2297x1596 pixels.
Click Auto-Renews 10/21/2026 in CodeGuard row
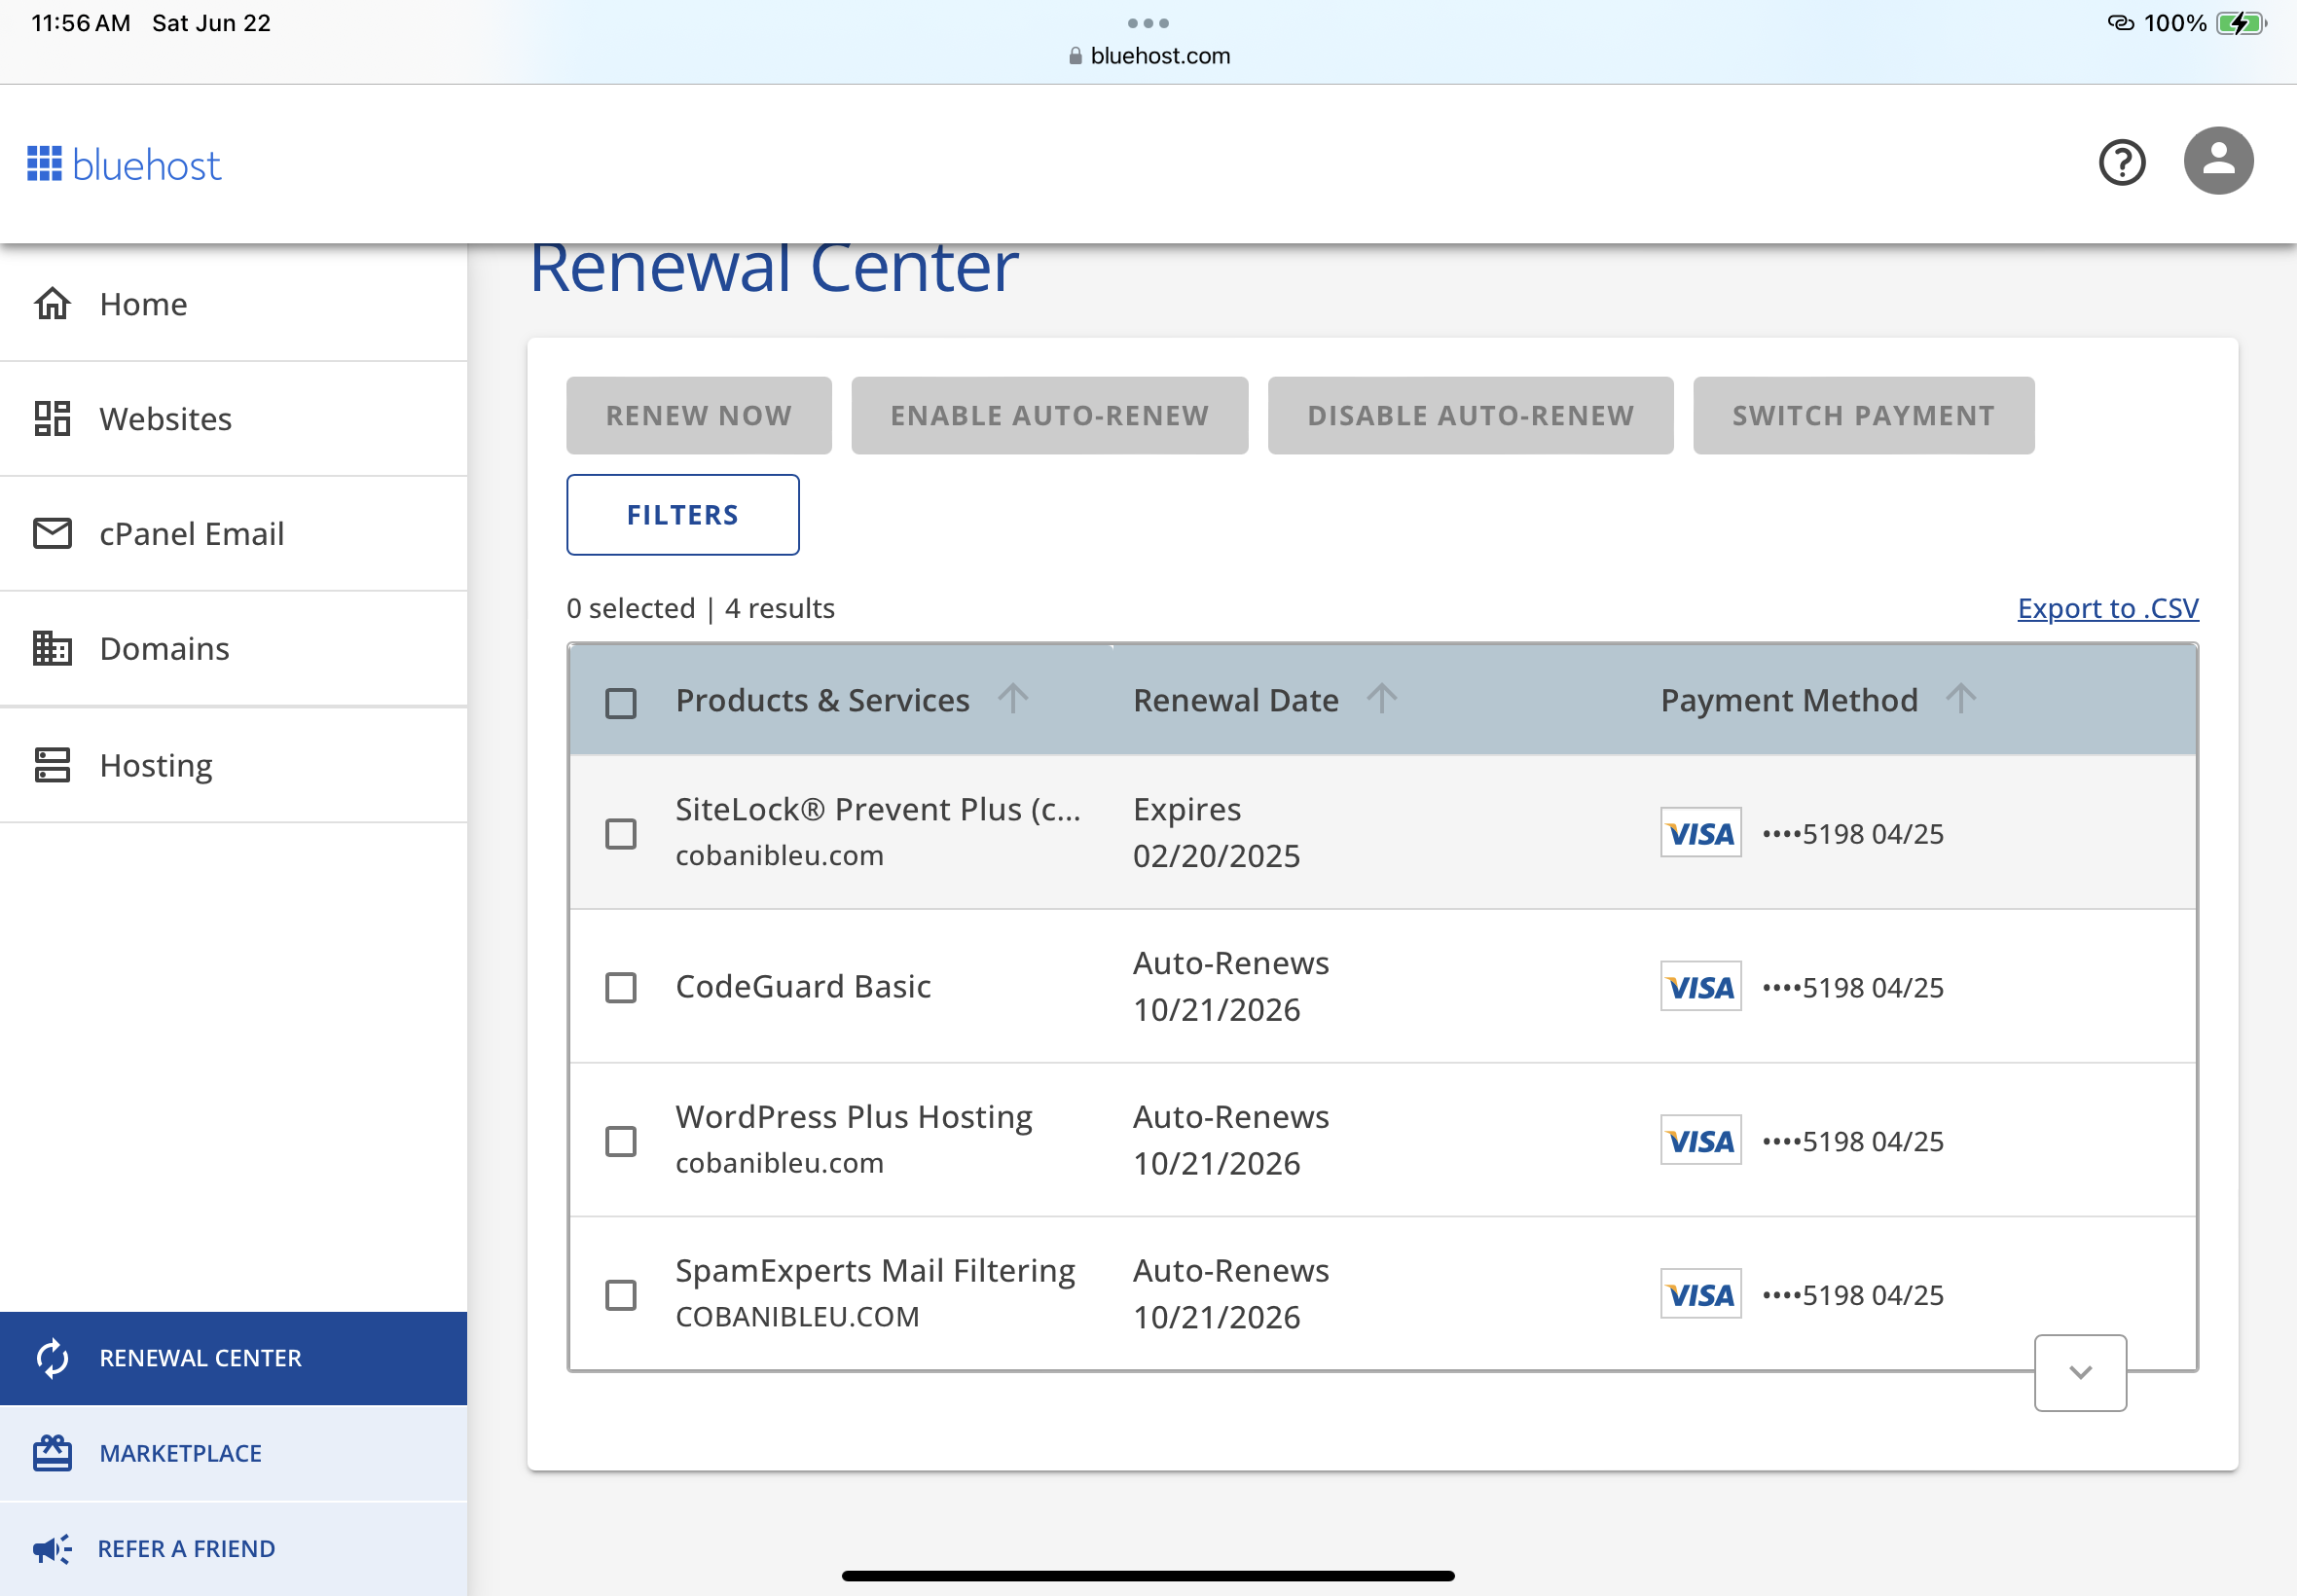click(x=1230, y=987)
